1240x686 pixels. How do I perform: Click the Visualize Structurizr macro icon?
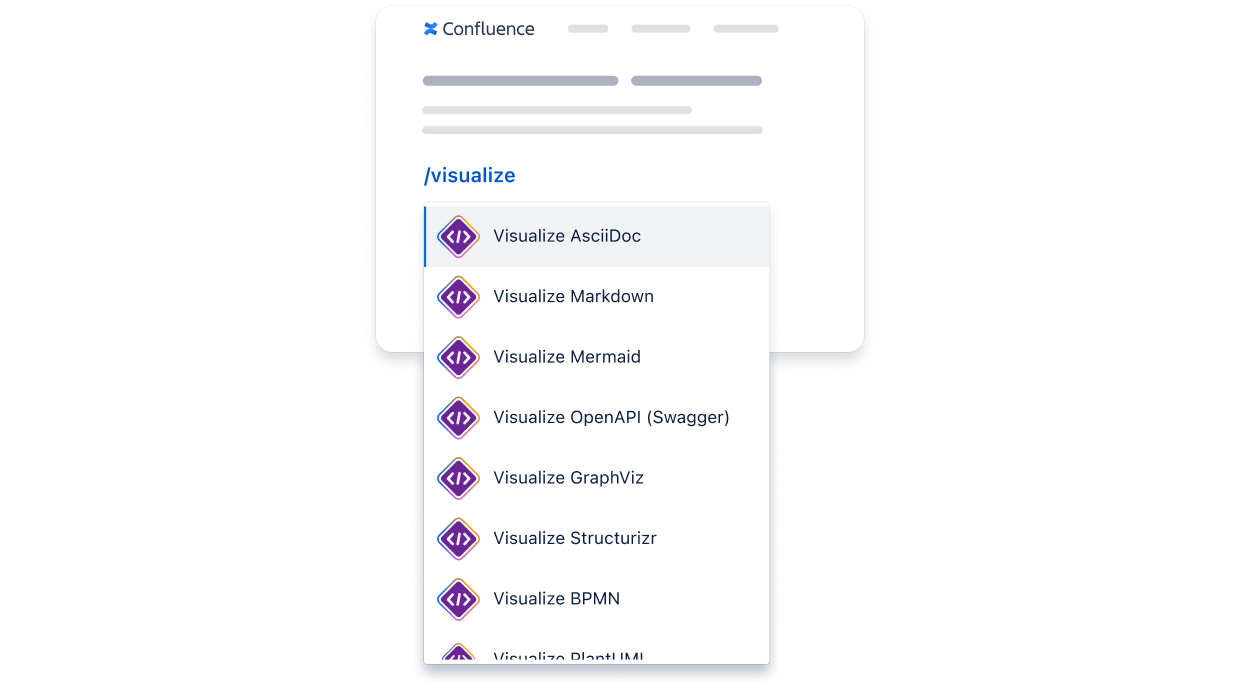coord(458,539)
